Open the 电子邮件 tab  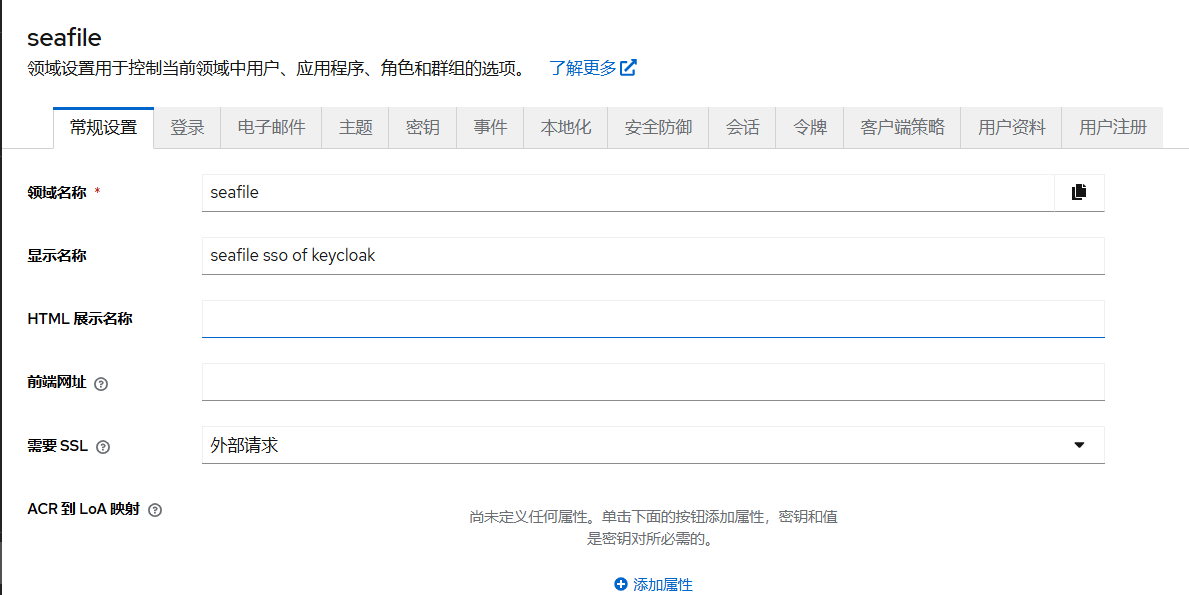(x=271, y=127)
